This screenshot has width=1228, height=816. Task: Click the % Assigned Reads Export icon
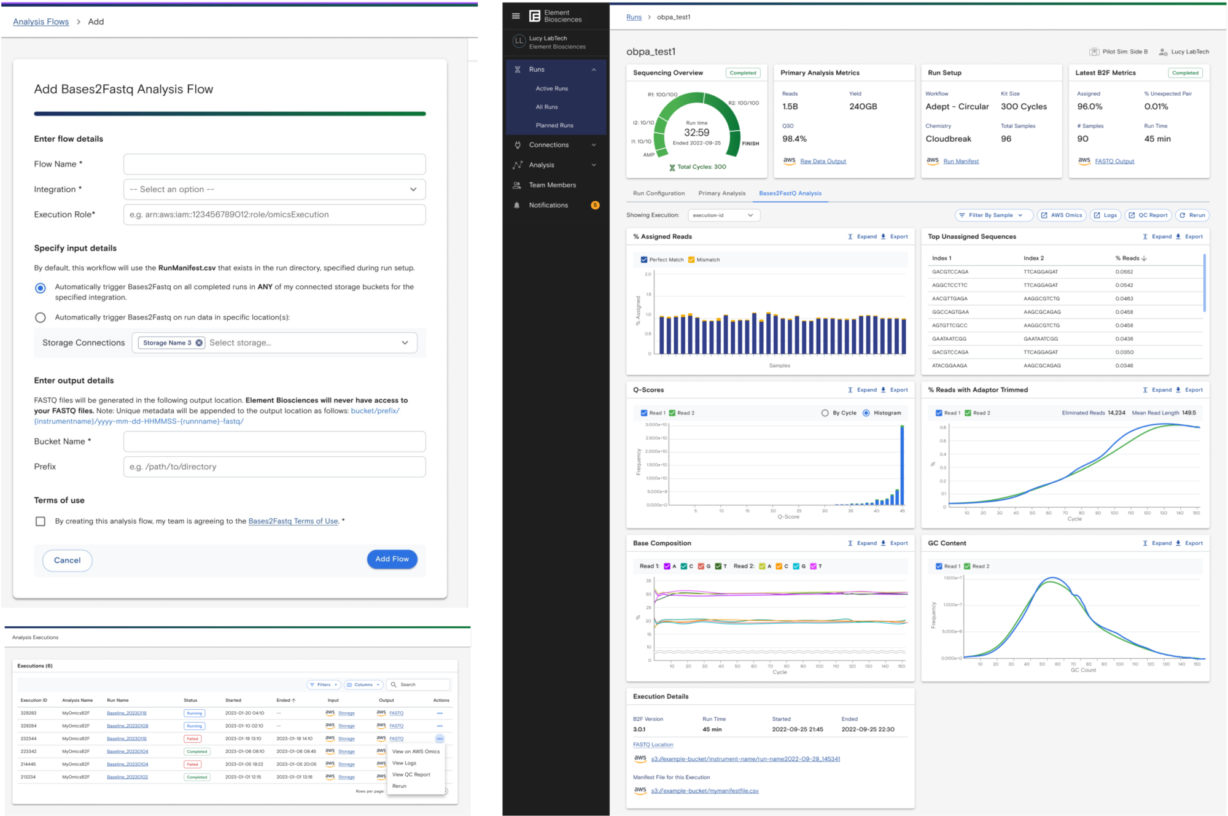point(883,237)
